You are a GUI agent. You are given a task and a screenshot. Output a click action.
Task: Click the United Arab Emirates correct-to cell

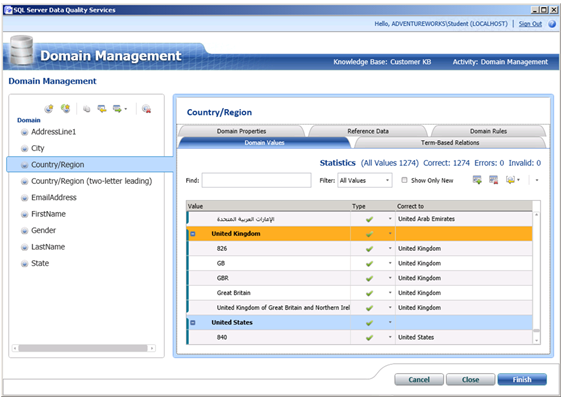point(464,219)
